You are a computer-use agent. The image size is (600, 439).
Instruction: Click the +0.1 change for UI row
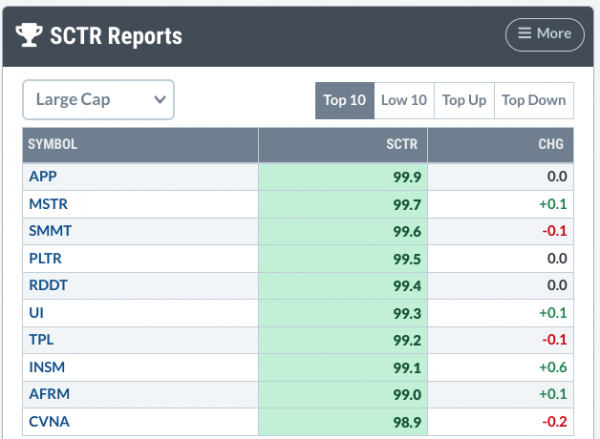coord(553,313)
